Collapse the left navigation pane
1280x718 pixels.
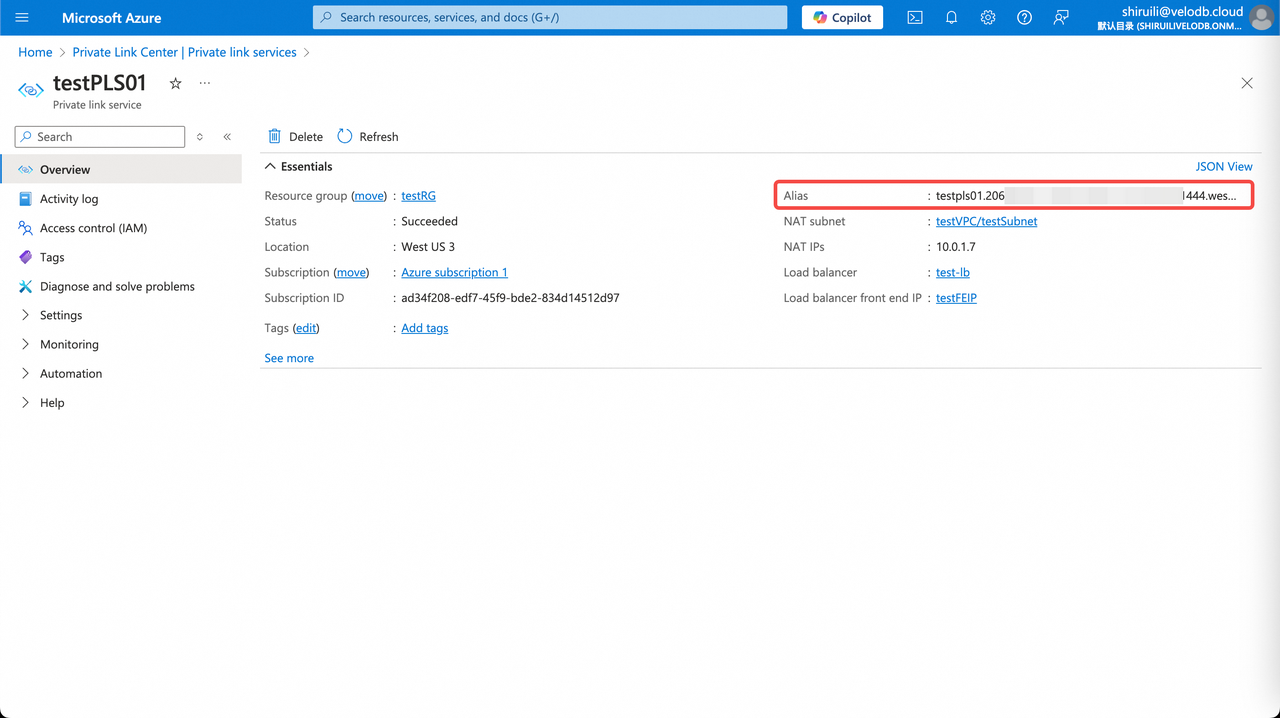pos(227,136)
